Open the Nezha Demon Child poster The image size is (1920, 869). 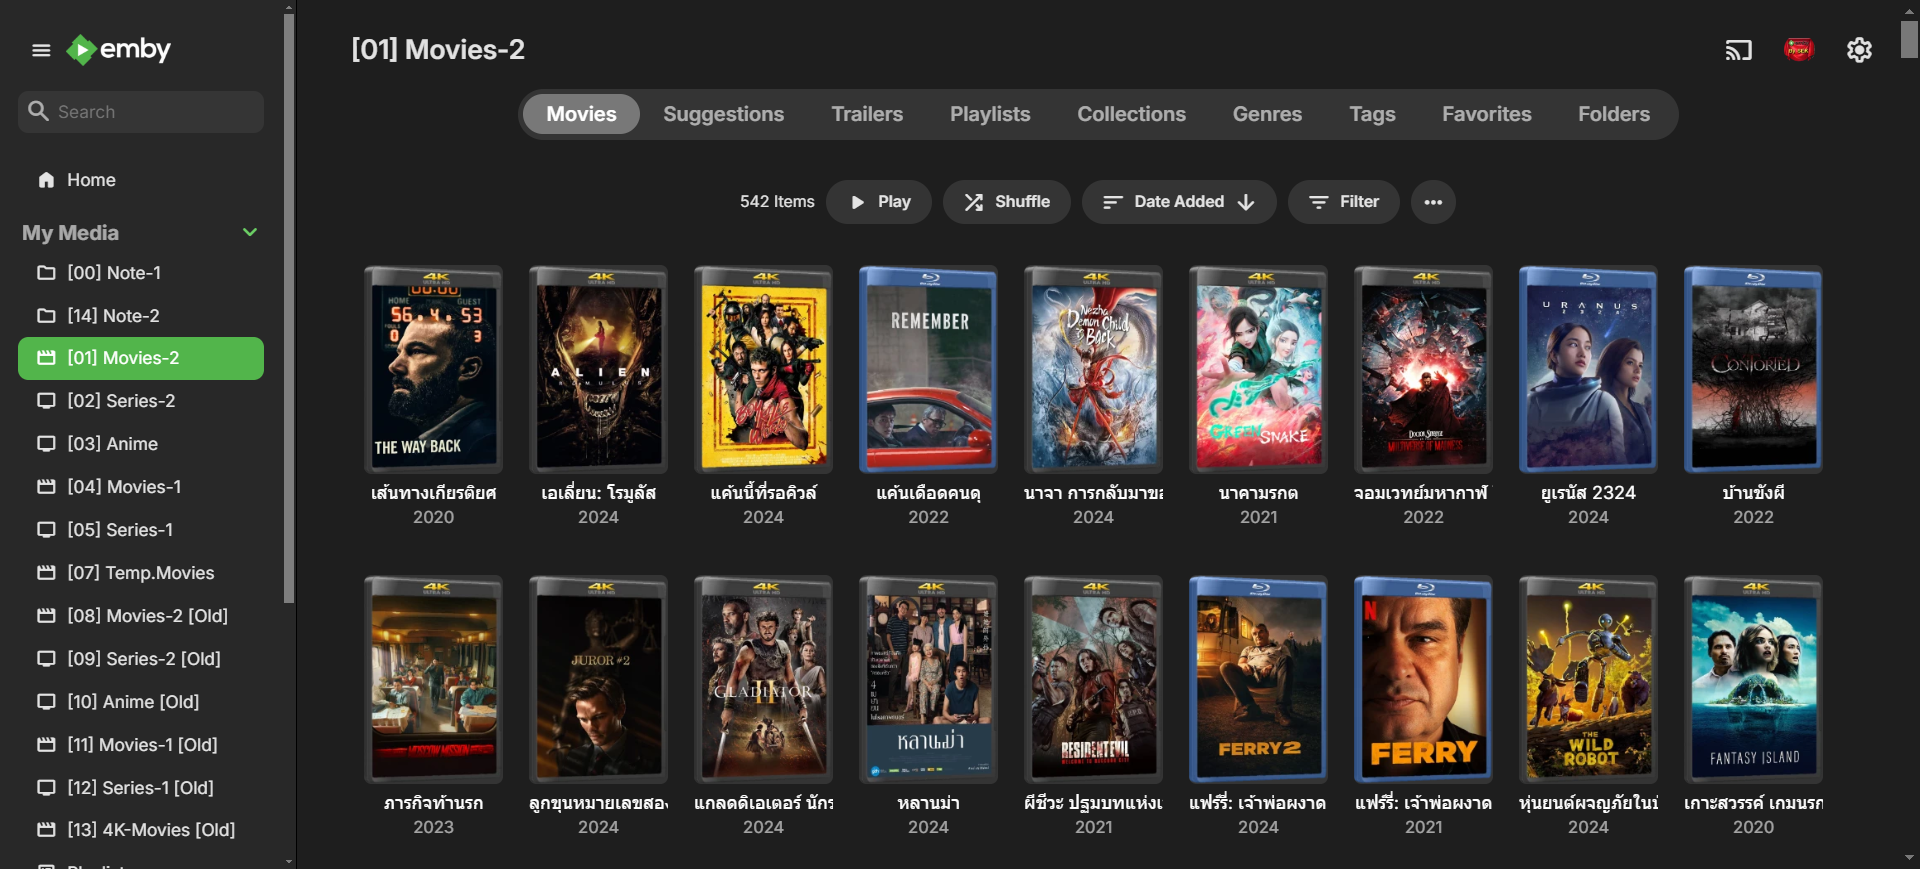[1093, 369]
